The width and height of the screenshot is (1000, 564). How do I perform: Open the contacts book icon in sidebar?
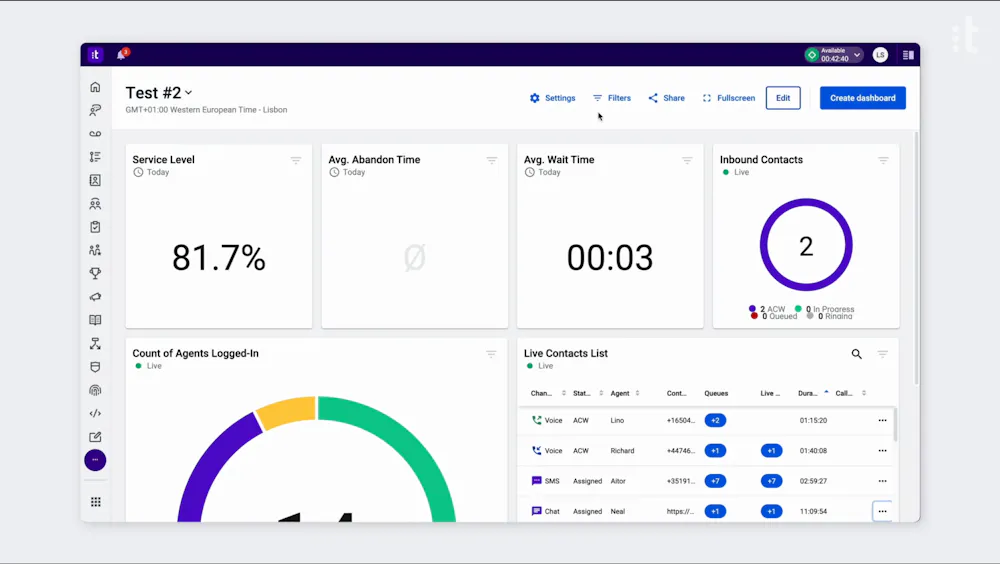[95, 181]
